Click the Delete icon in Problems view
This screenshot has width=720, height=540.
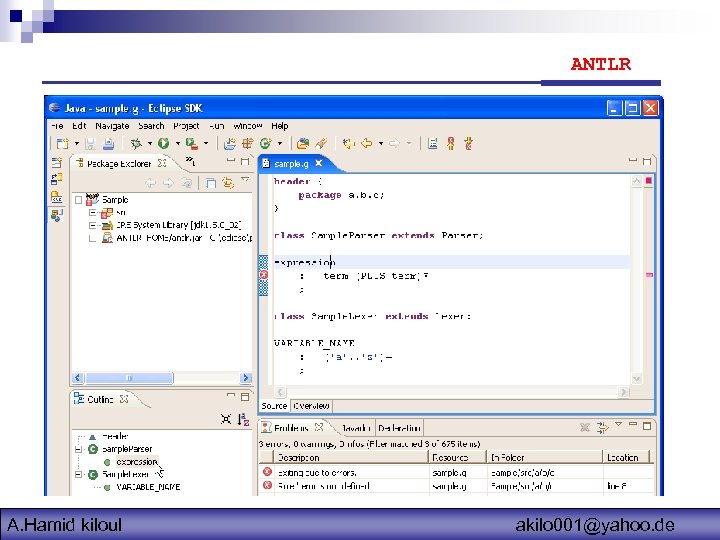tap(585, 428)
